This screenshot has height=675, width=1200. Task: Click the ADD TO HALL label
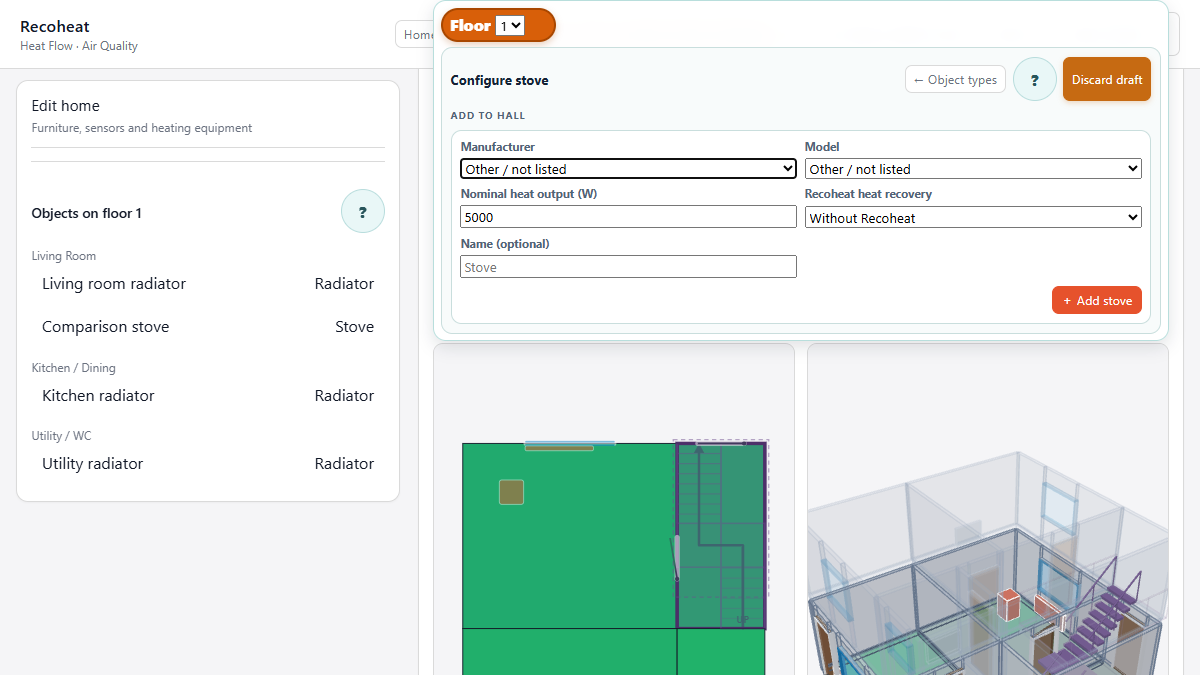488,116
